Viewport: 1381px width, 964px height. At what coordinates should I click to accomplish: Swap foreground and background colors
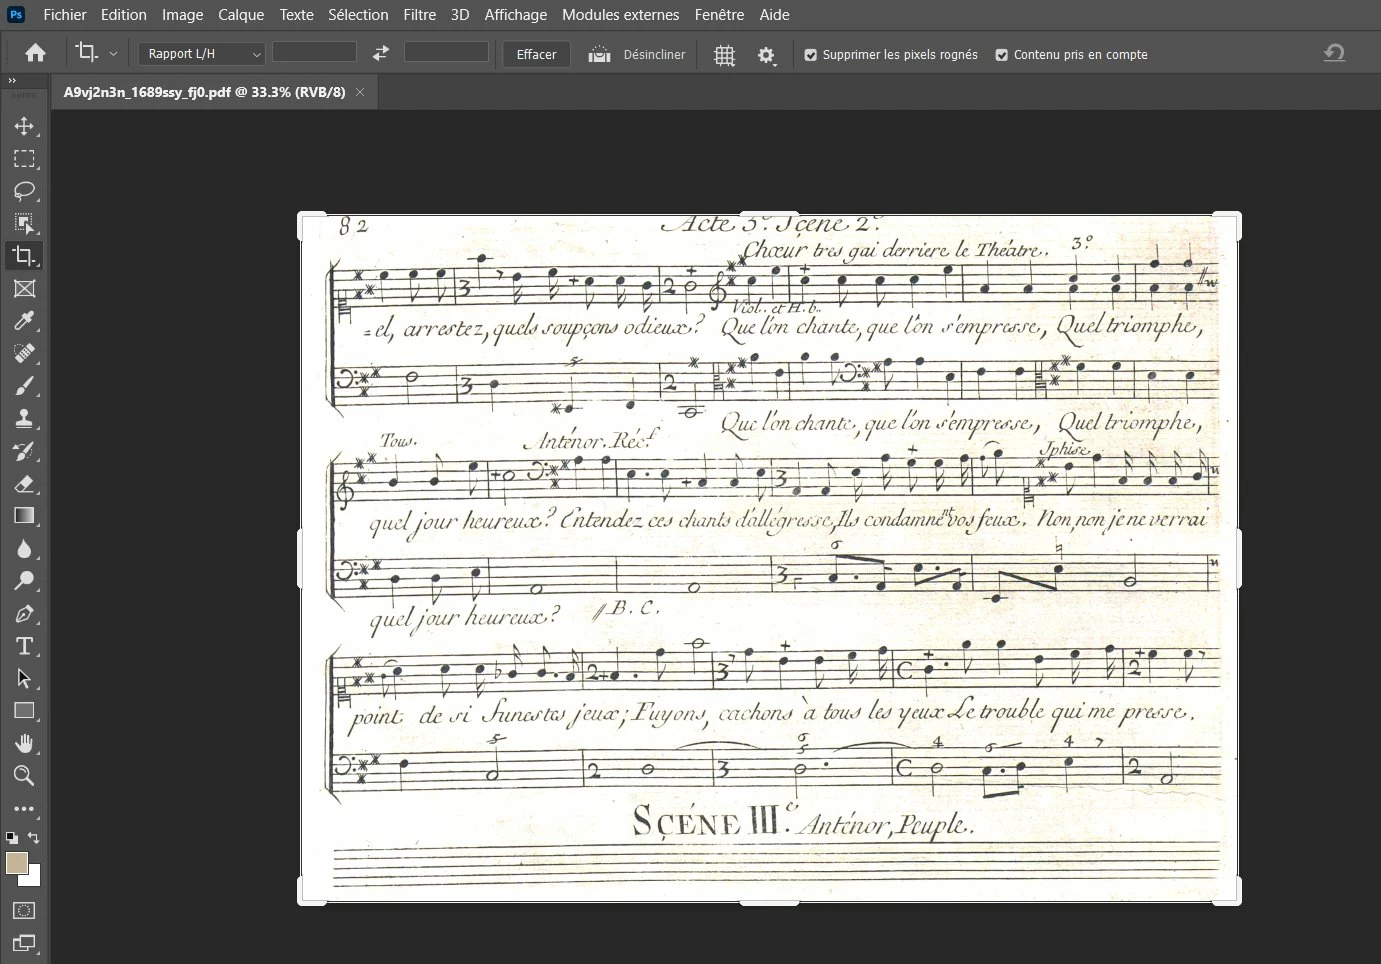[34, 837]
